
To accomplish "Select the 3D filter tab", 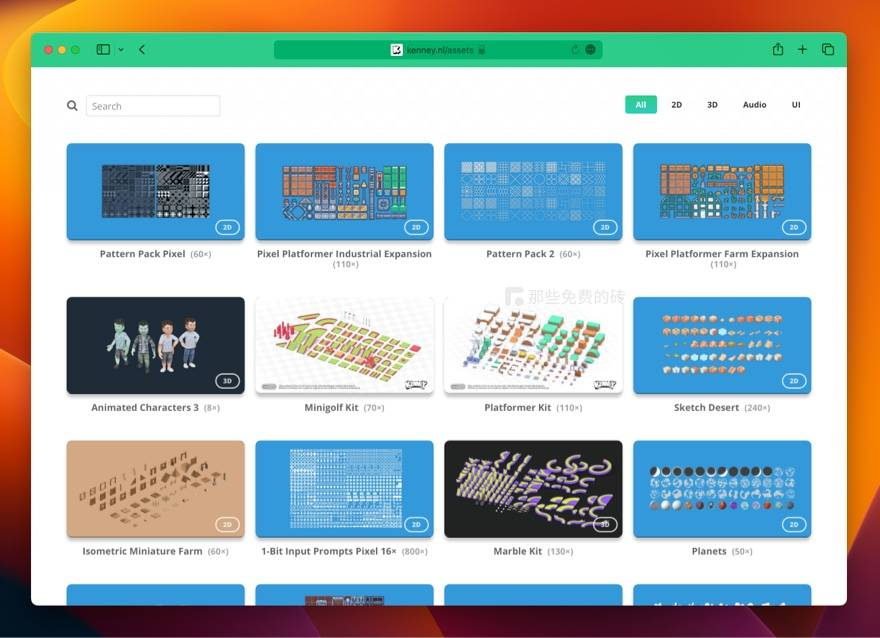I will (x=712, y=104).
